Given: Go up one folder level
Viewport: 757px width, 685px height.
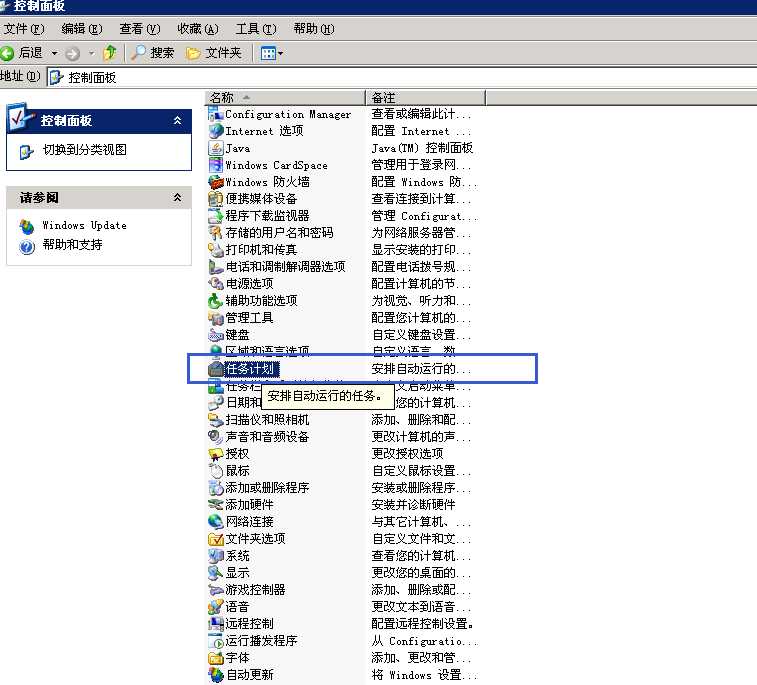Looking at the screenshot, I should (x=110, y=53).
